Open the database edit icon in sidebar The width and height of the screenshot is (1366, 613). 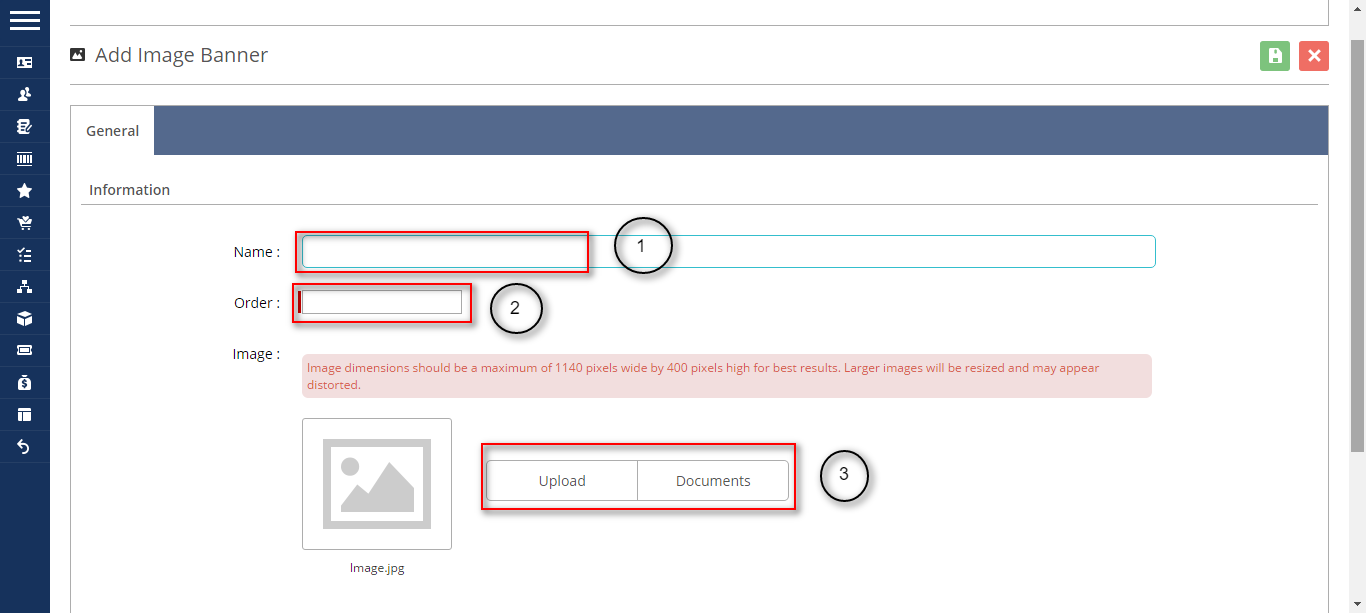coord(24,126)
